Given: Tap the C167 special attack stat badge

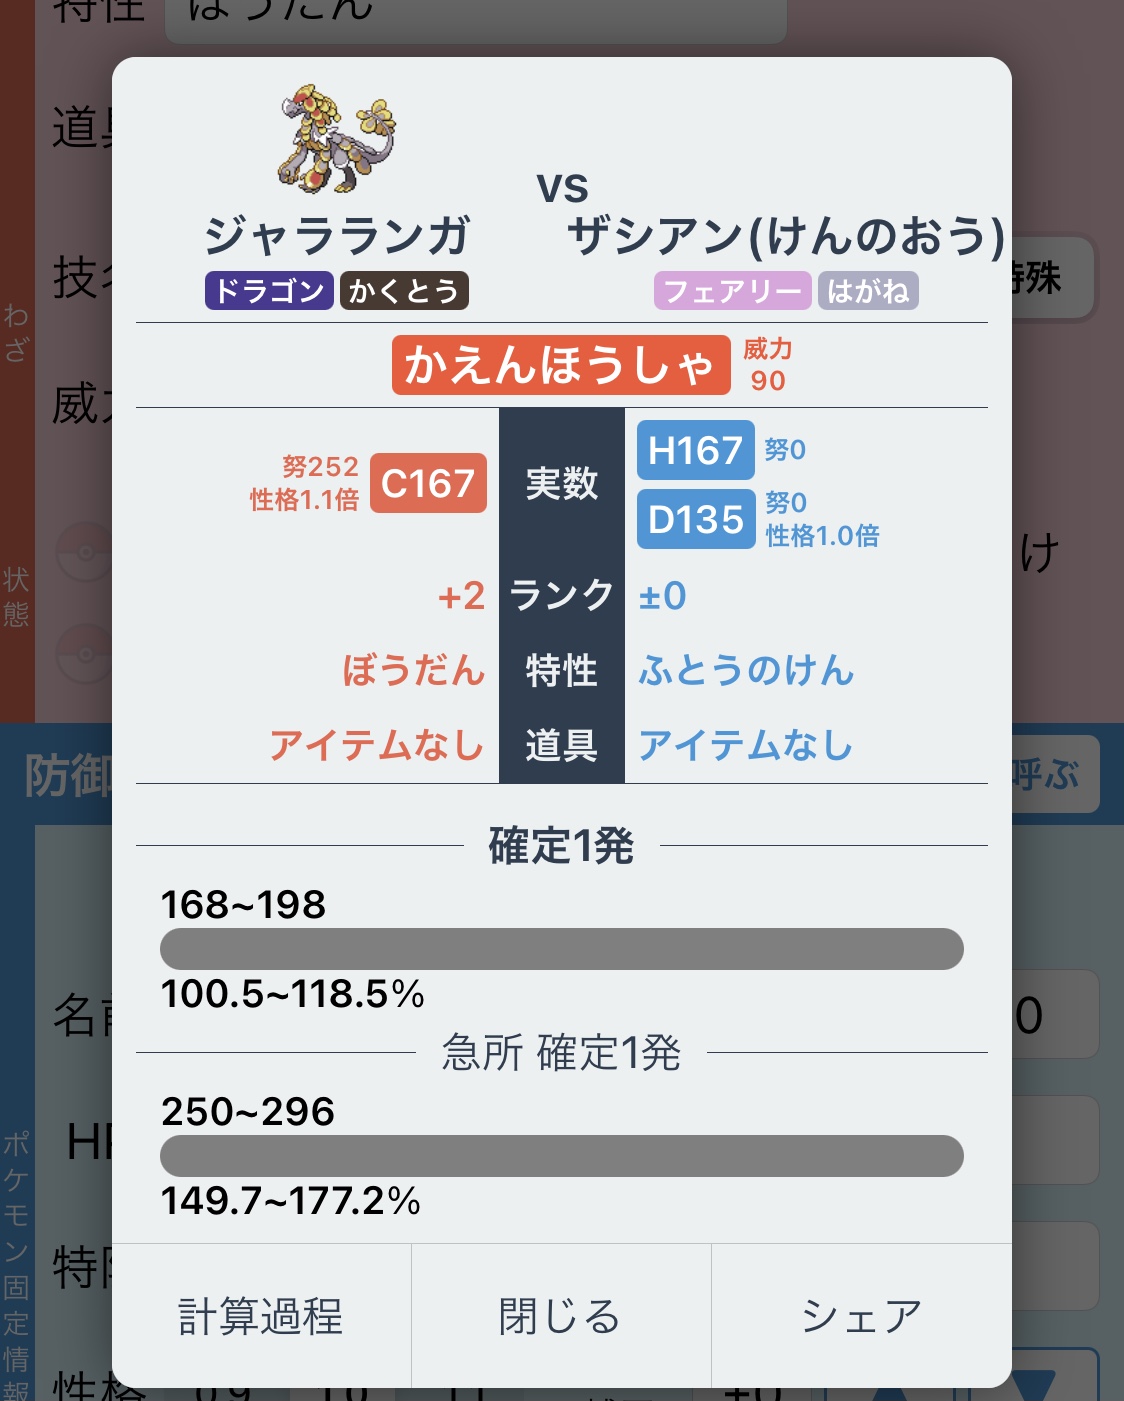Looking at the screenshot, I should [428, 484].
